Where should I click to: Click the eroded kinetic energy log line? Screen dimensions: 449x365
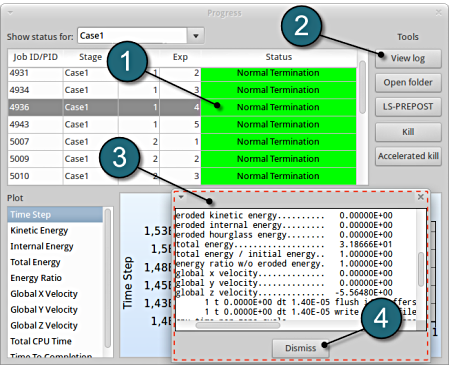pyautogui.click(x=284, y=215)
